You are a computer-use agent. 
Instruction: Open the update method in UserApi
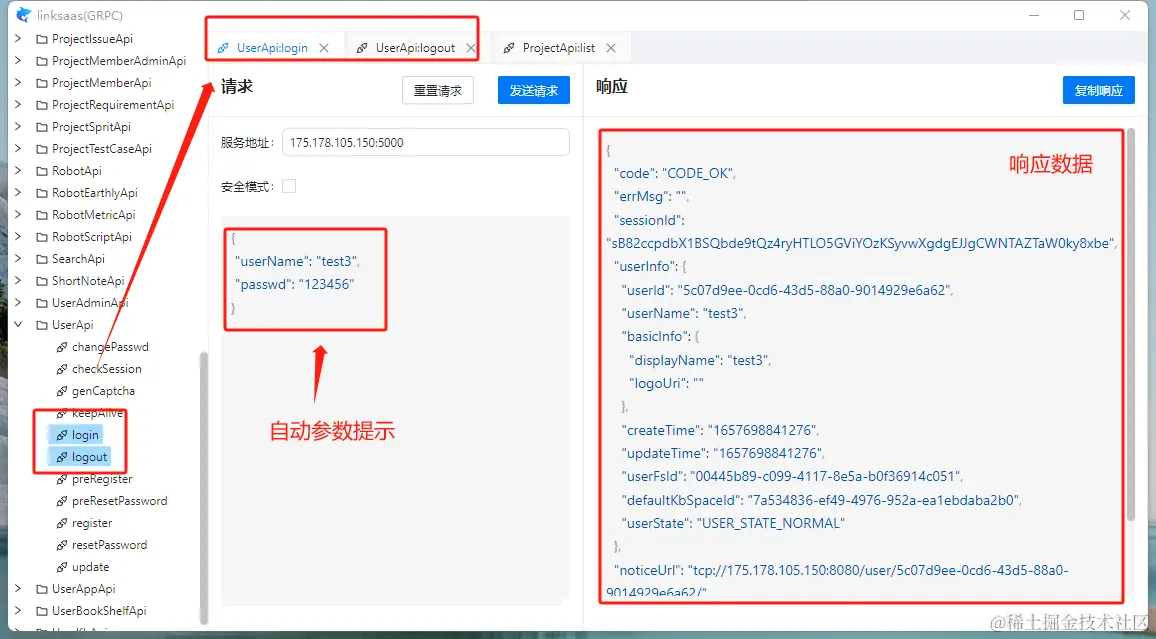pos(90,568)
